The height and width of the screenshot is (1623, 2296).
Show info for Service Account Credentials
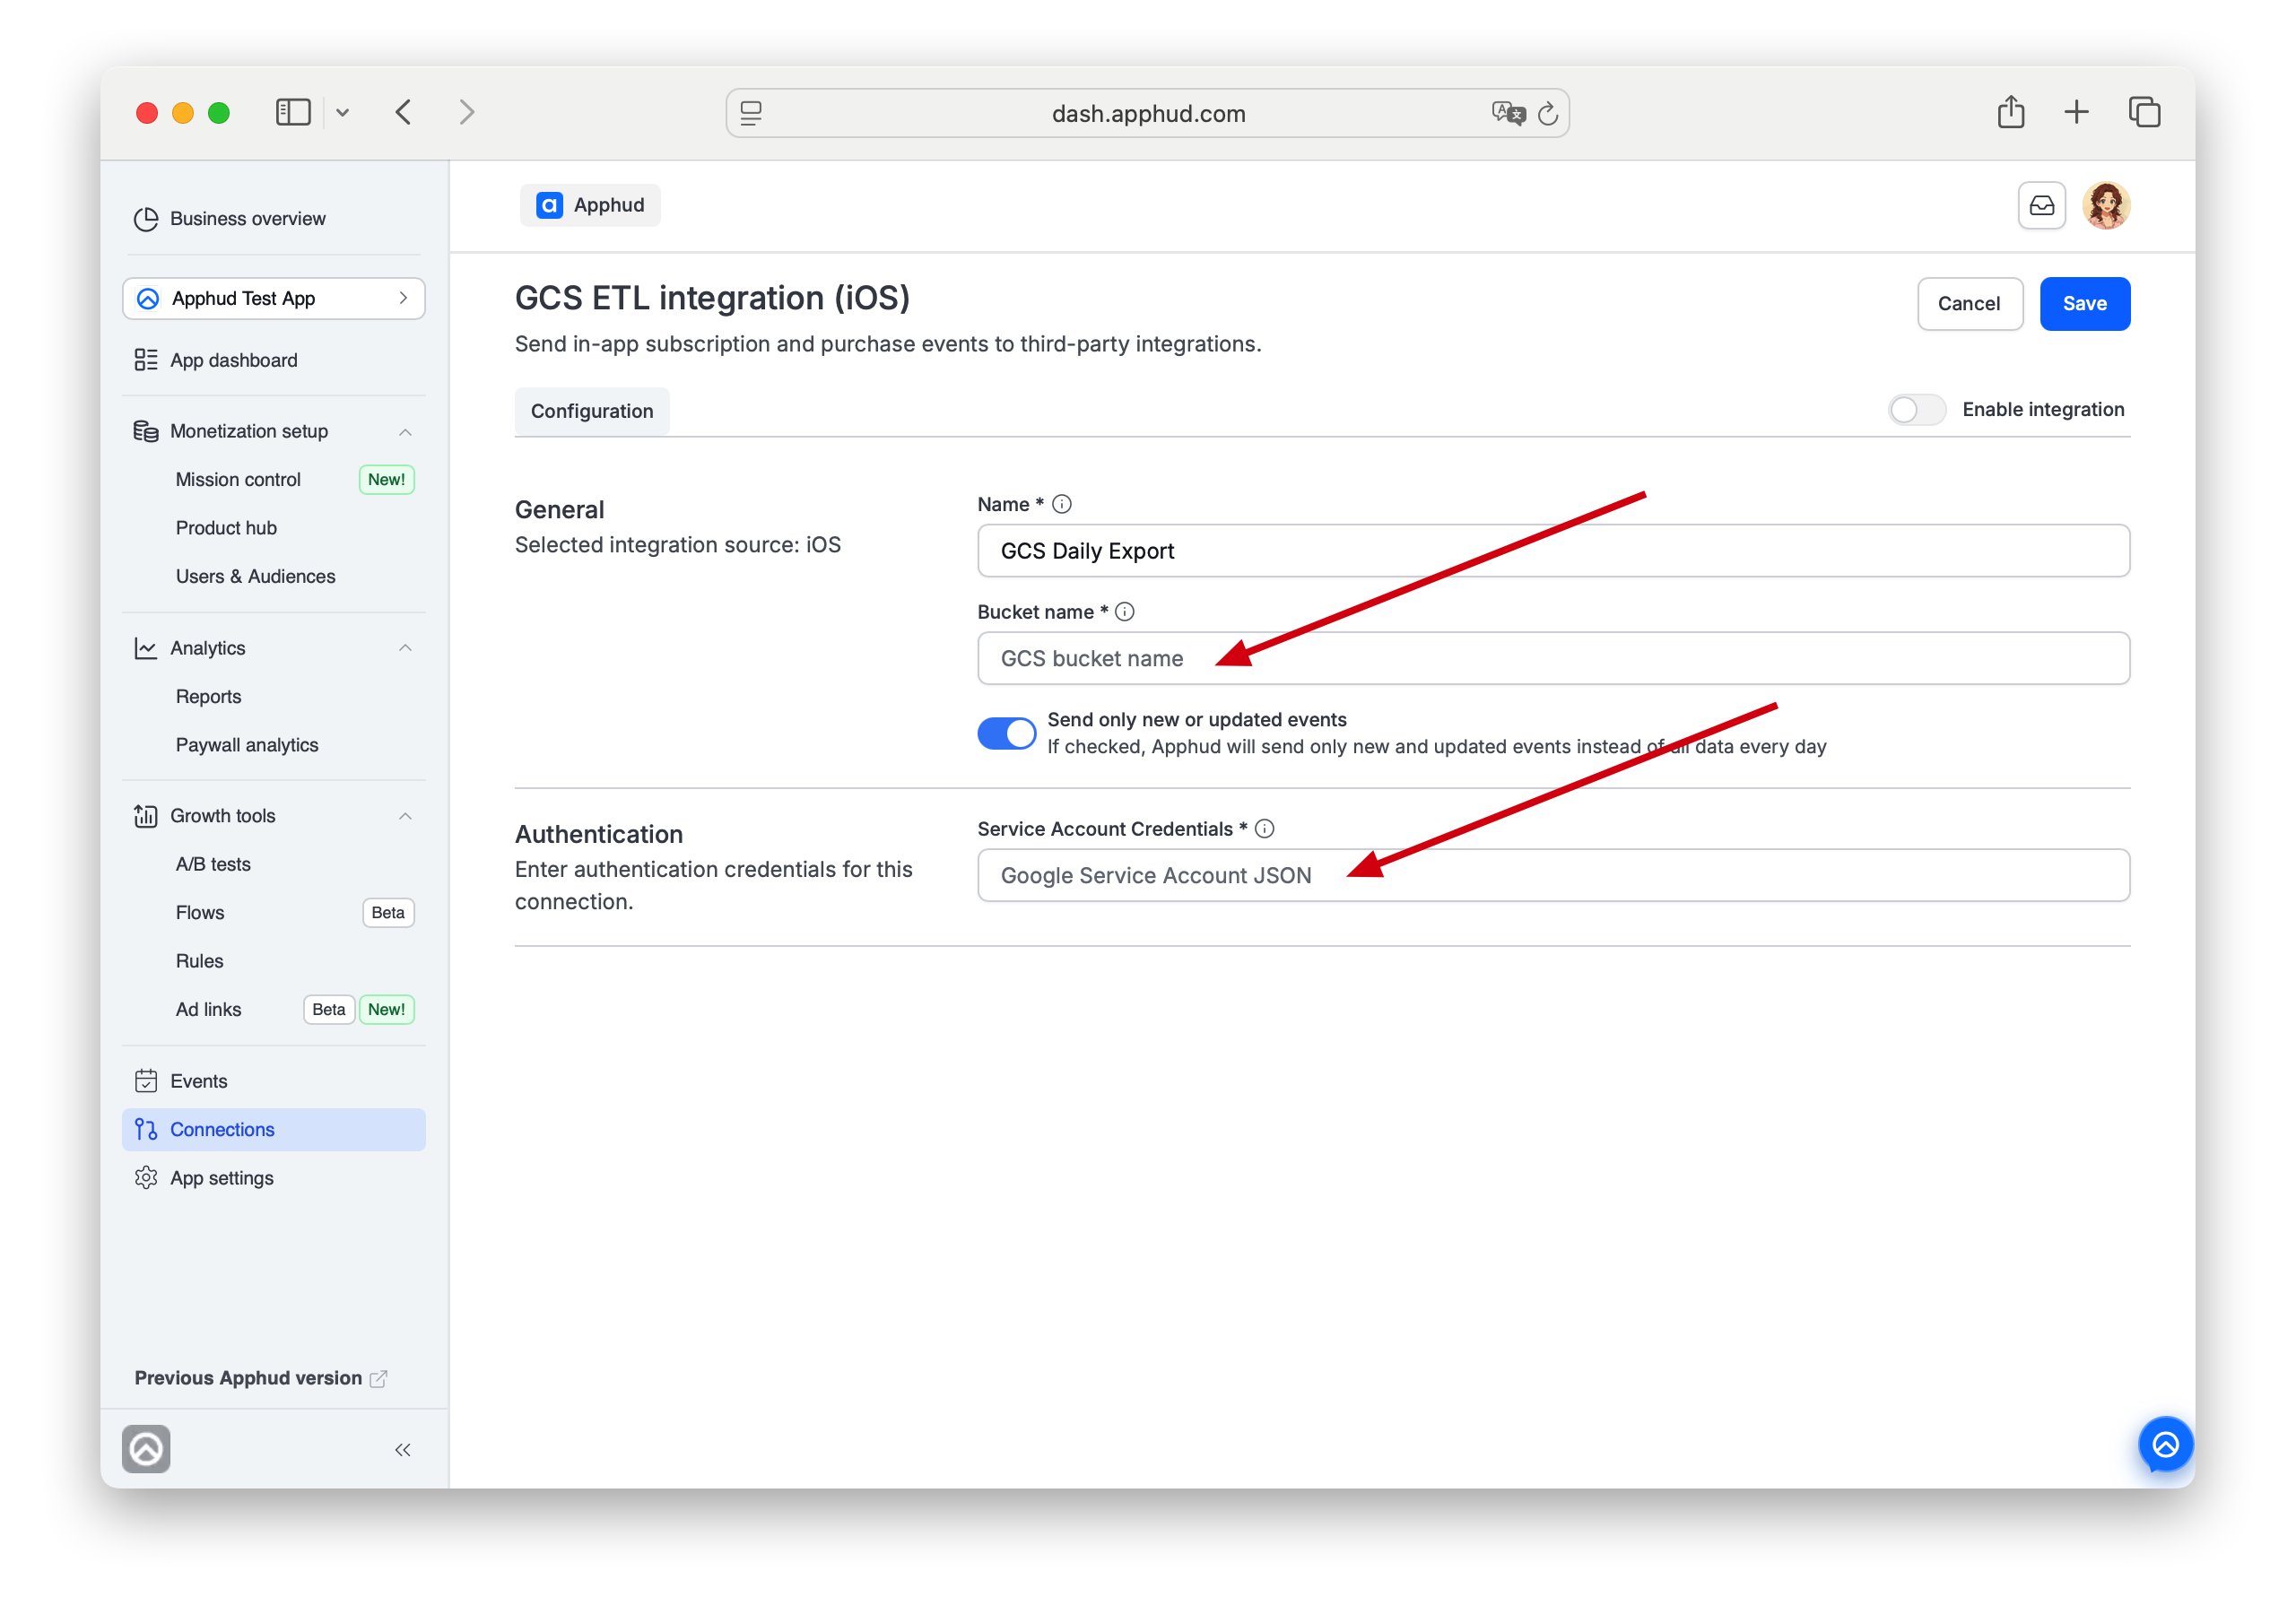pyautogui.click(x=1264, y=829)
